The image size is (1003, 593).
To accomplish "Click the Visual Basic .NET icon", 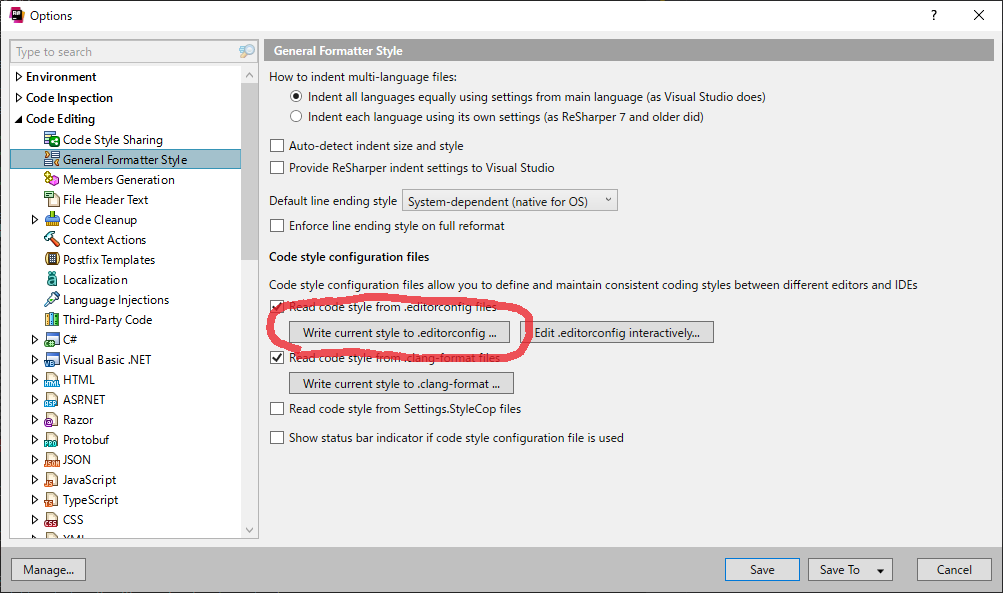I will click(52, 360).
